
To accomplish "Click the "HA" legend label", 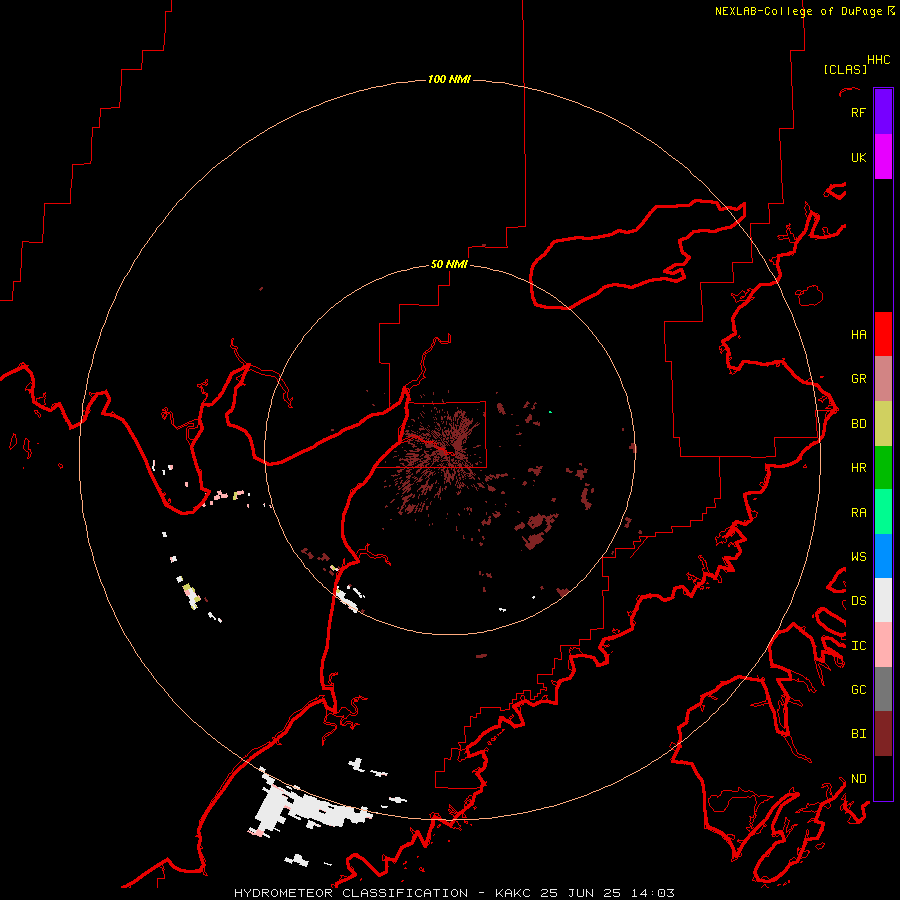I will coord(858,334).
